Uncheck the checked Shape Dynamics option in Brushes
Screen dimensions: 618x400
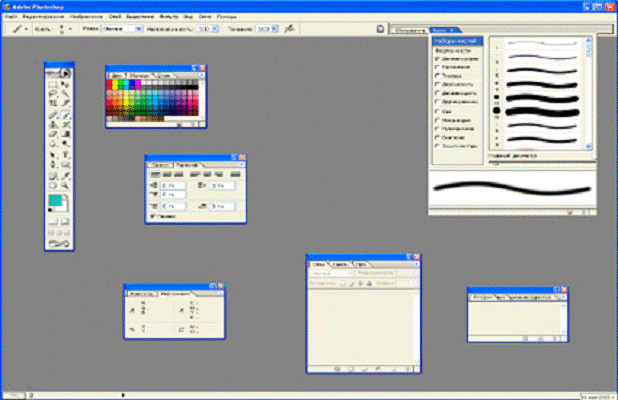437,59
